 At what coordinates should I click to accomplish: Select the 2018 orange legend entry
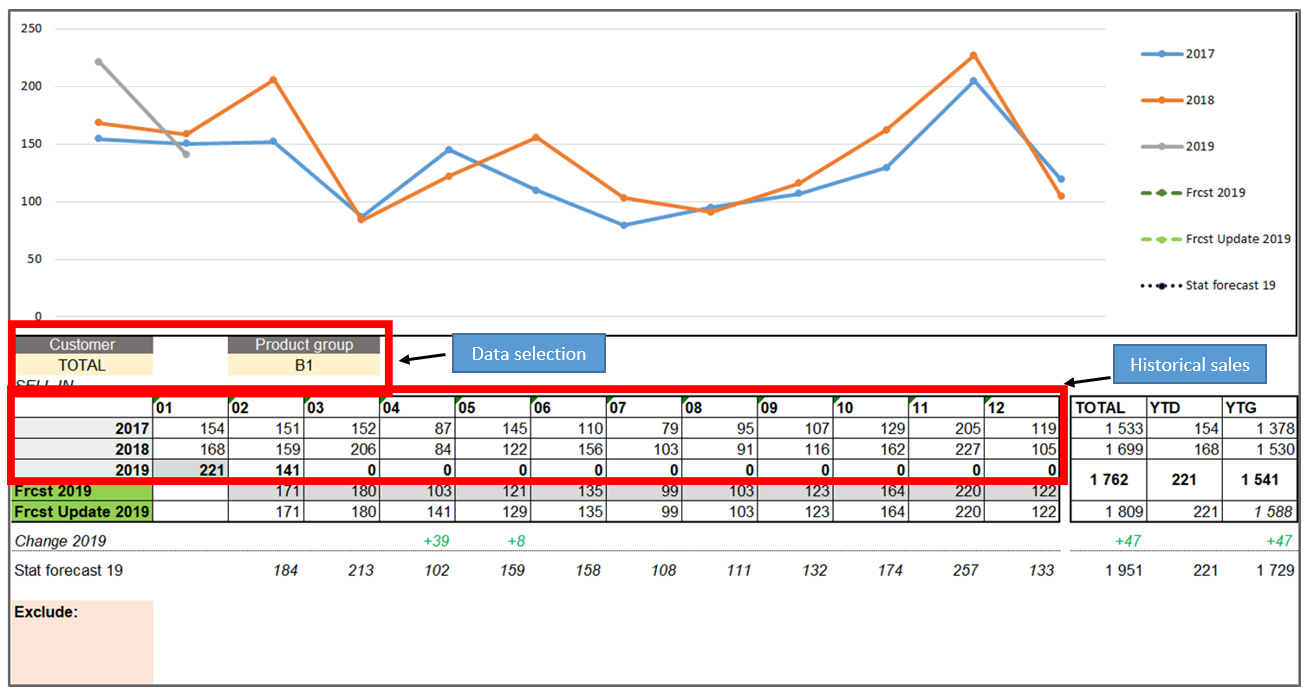1198,100
